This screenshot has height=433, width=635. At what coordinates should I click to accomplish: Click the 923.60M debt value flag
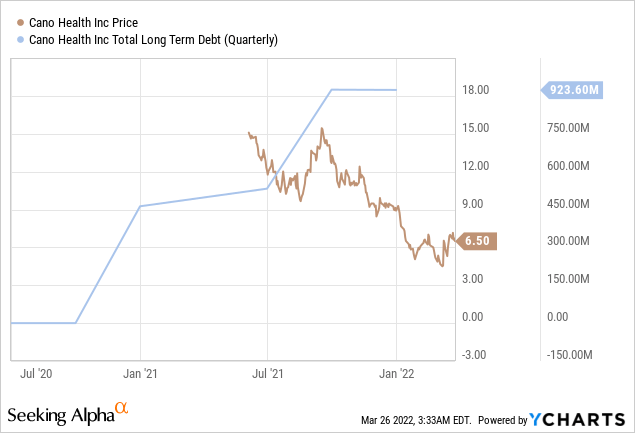tap(574, 90)
